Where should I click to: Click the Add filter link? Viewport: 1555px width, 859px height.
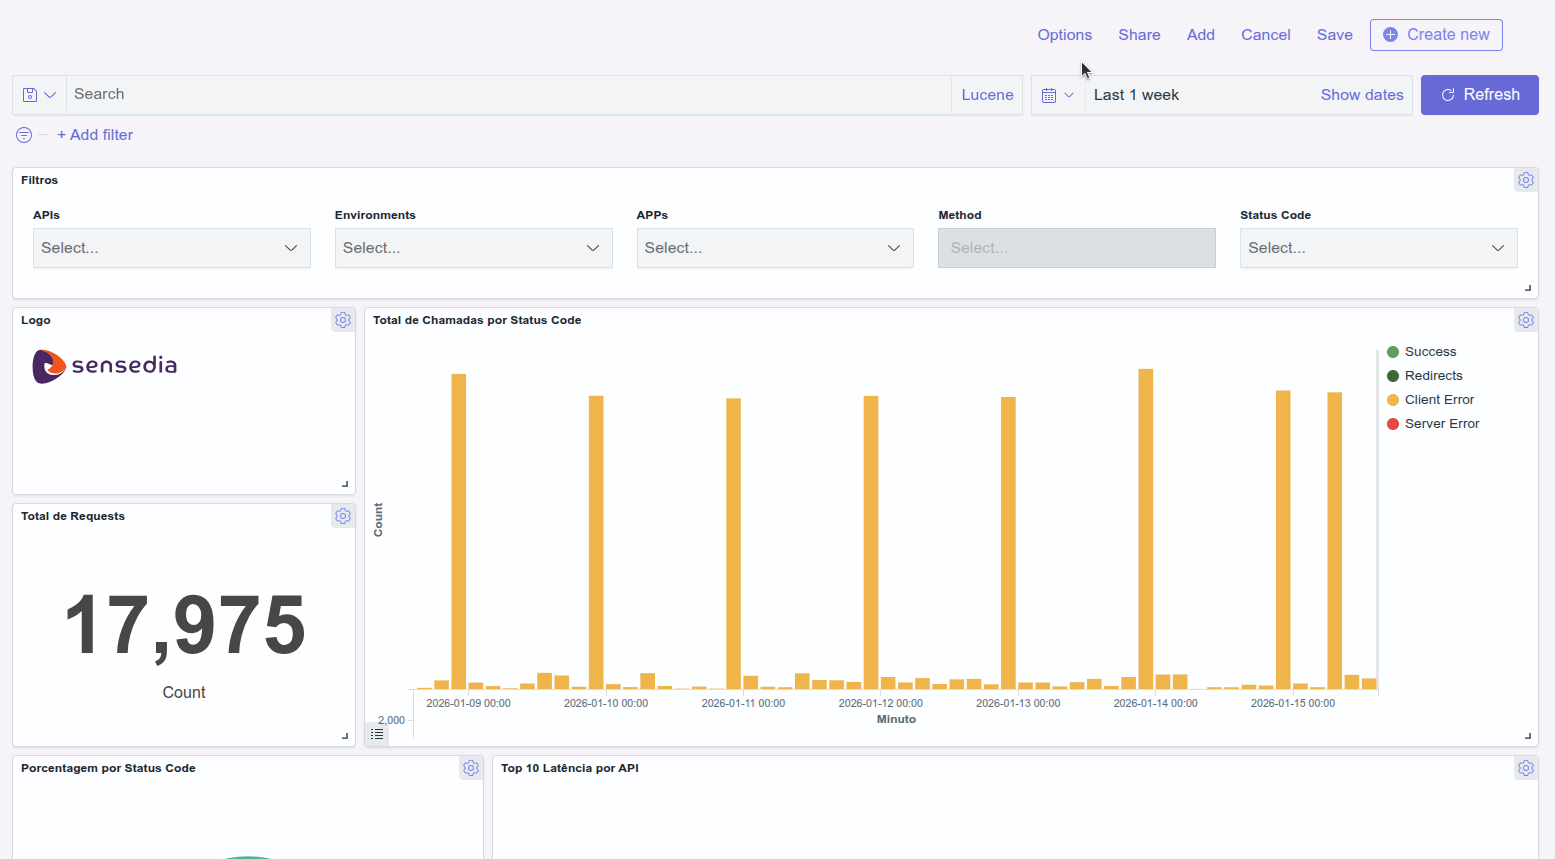pos(95,135)
